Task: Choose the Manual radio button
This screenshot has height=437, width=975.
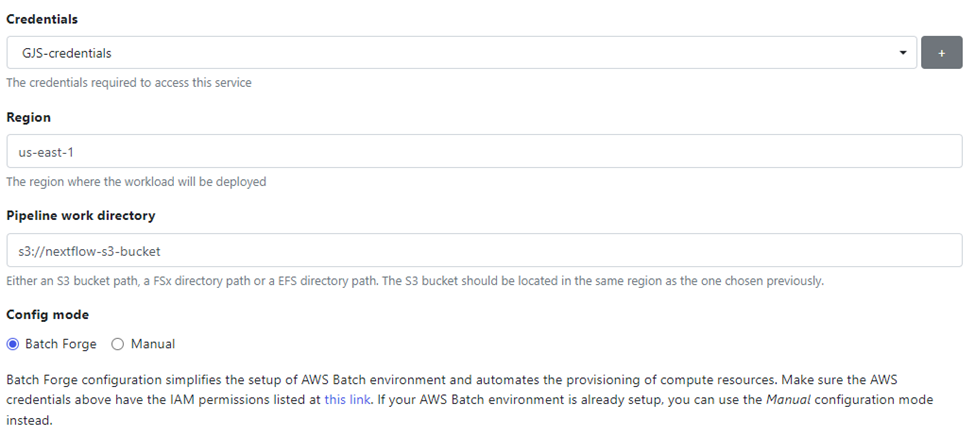Action: pyautogui.click(x=118, y=344)
